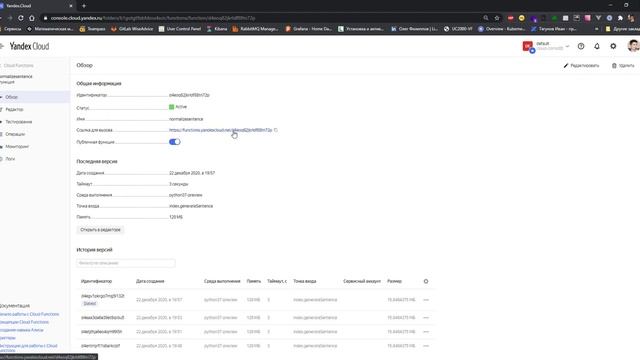Open the Концепции Cloud Functions documentation link
The width and height of the screenshot is (640, 360).
(x=24, y=322)
